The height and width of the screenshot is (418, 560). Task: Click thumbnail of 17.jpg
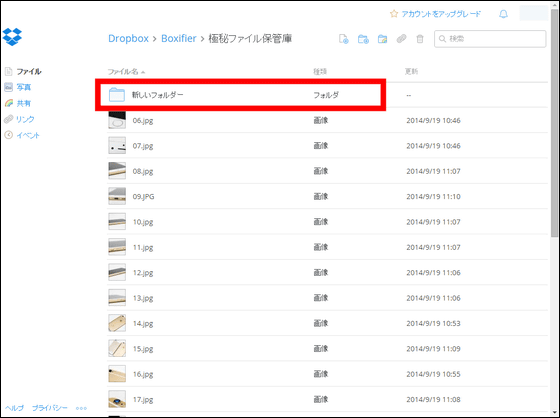(x=117, y=399)
